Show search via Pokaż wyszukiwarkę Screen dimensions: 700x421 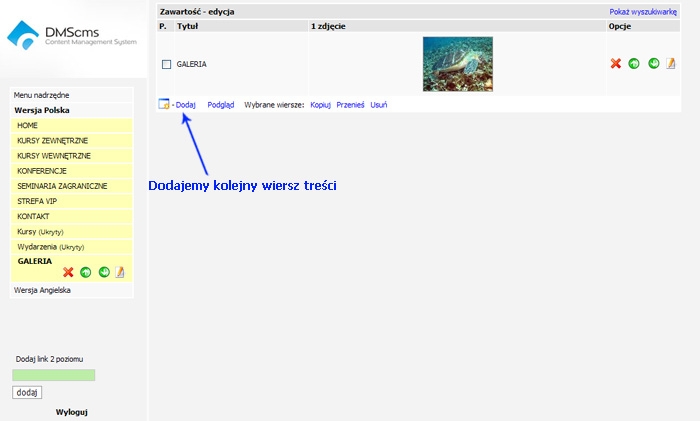pos(643,12)
